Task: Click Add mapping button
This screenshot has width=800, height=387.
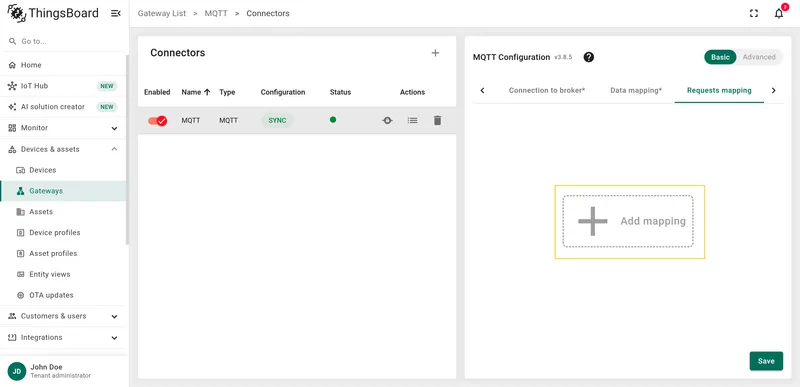Action: (628, 221)
